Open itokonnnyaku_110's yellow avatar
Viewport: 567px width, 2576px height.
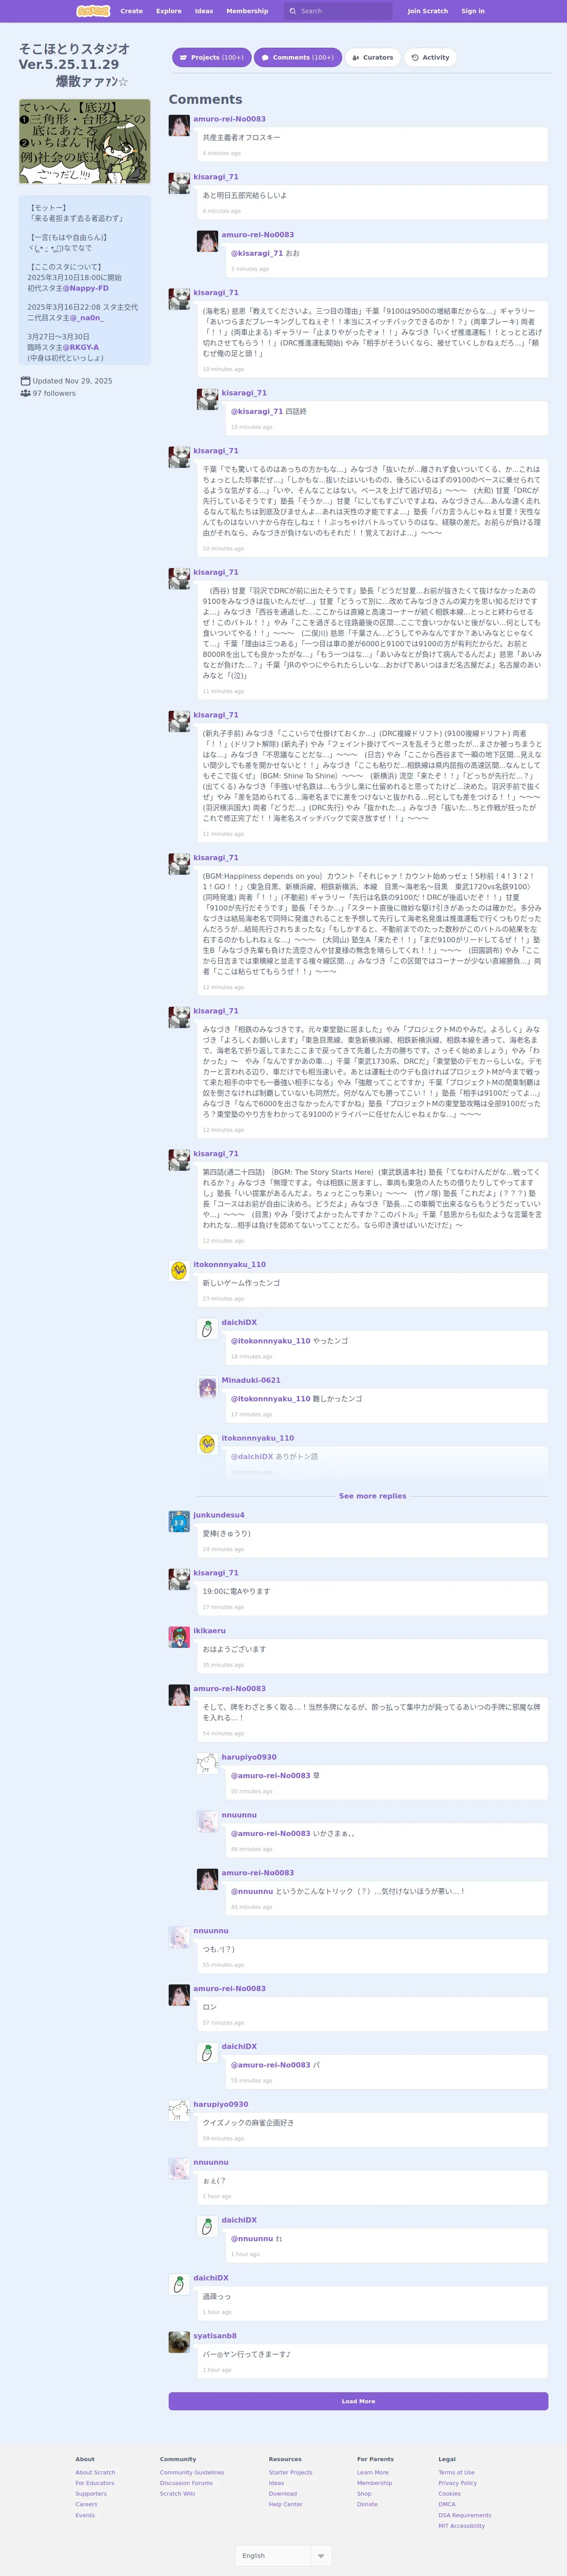pyautogui.click(x=179, y=1271)
